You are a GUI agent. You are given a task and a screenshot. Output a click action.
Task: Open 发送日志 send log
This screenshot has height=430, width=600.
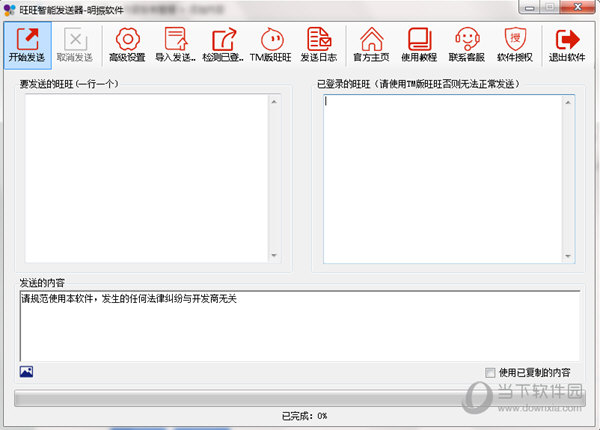tap(319, 45)
